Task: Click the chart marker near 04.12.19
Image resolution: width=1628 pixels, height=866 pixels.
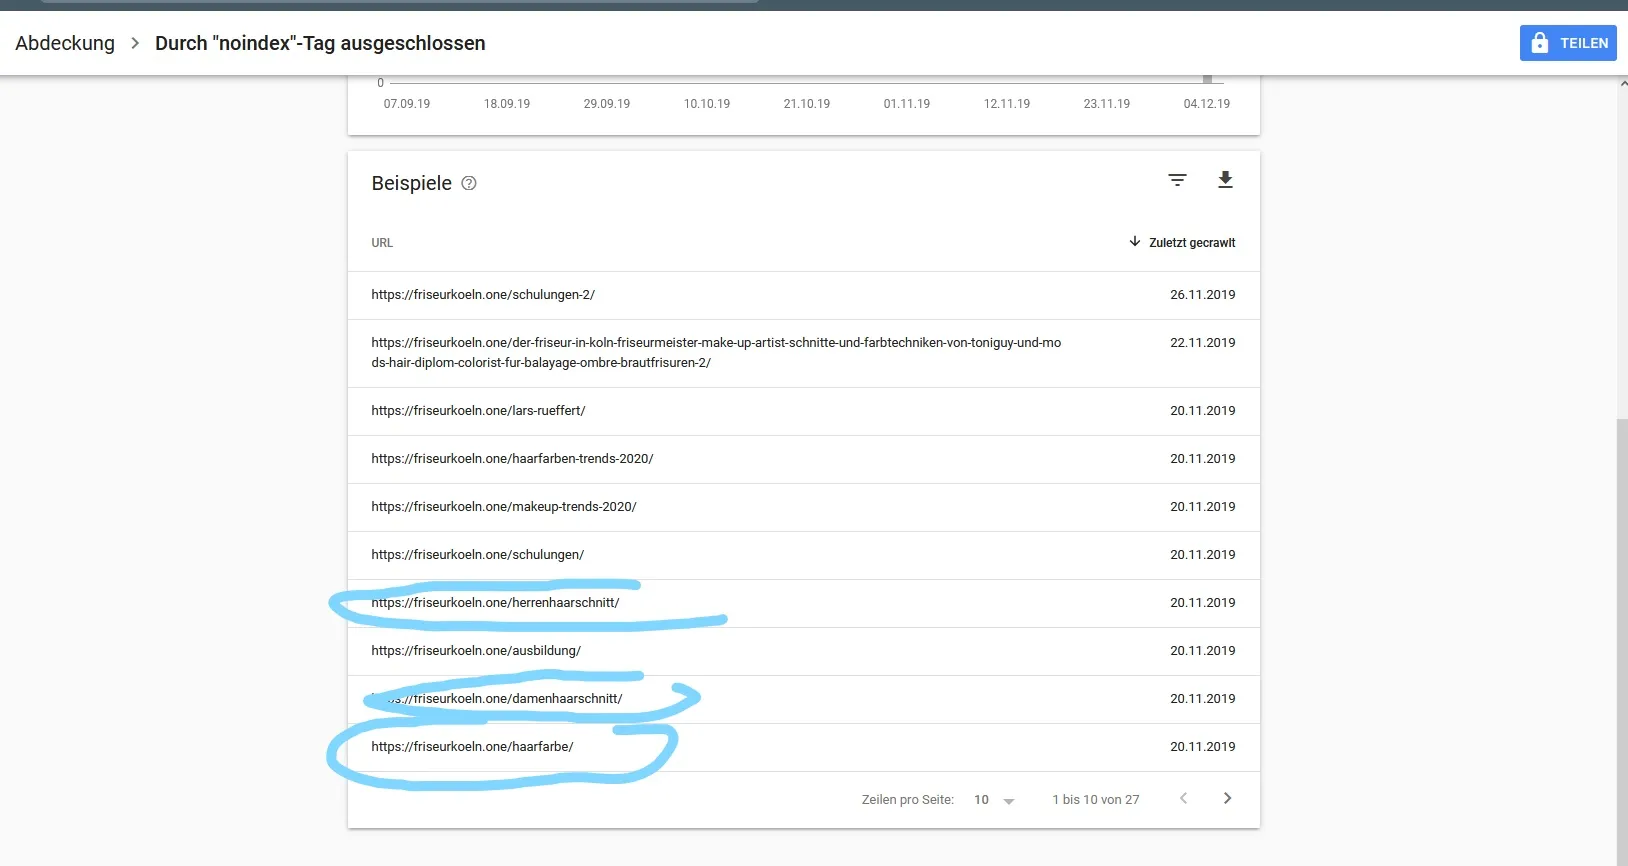Action: [x=1207, y=79]
